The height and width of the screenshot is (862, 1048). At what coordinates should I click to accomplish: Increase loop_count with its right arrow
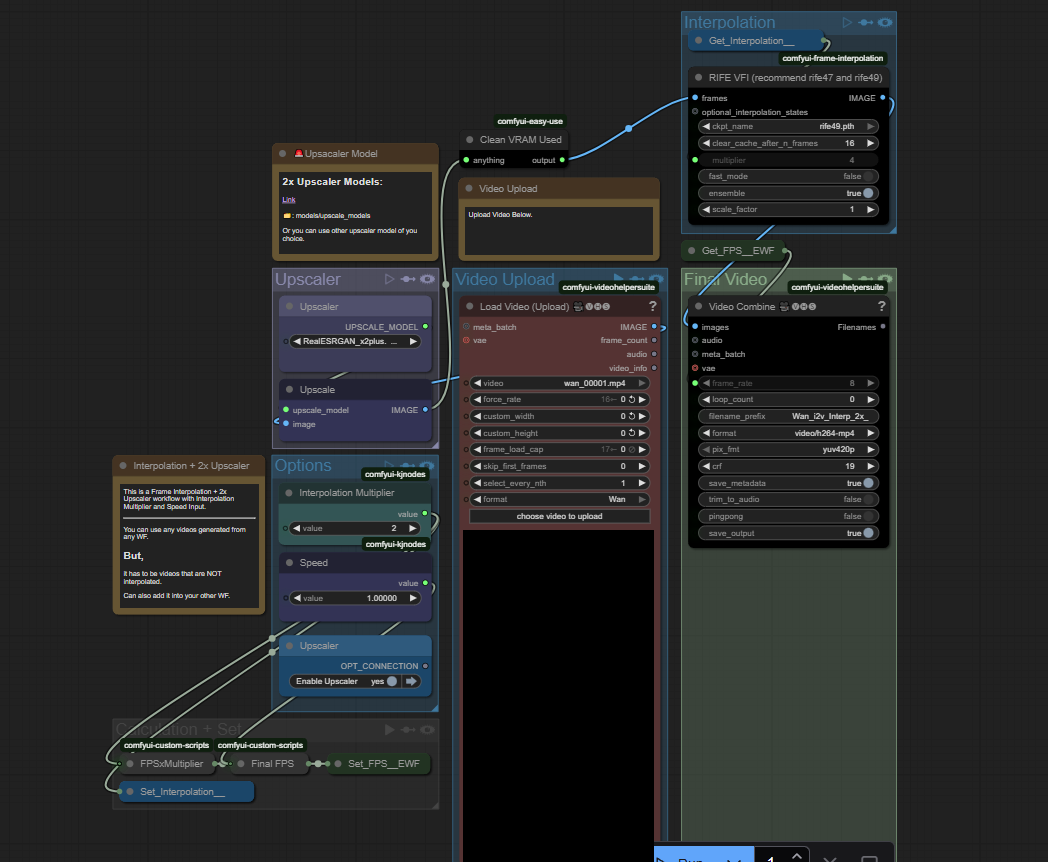pos(870,400)
